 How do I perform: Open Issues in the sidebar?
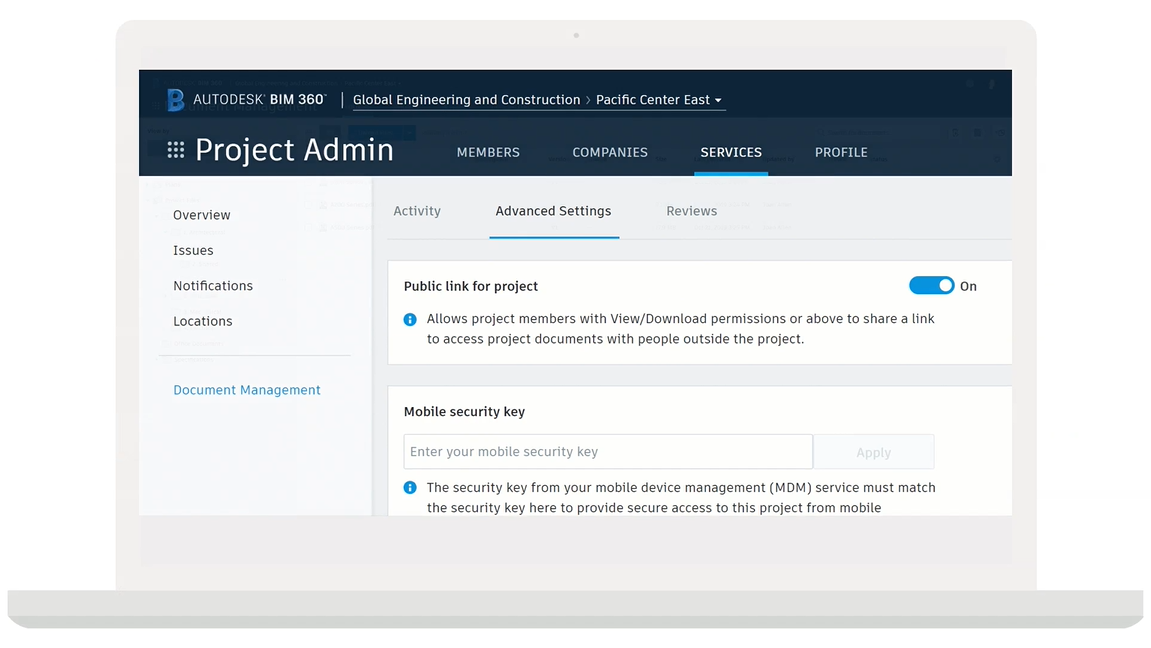click(193, 250)
